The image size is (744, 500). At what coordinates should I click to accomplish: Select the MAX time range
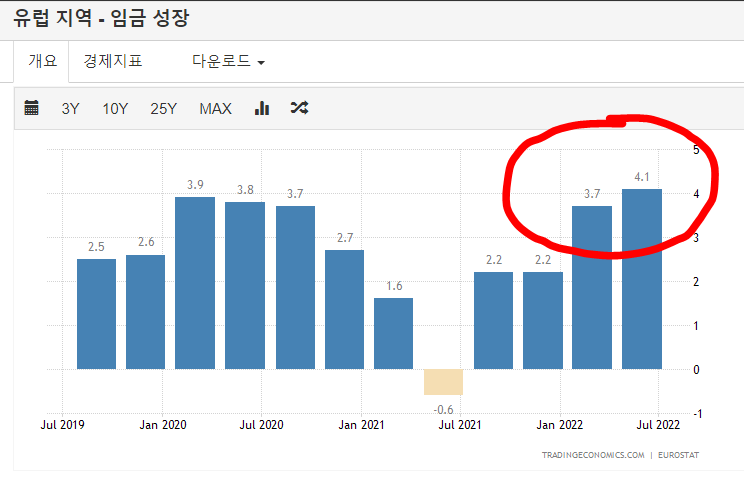click(x=215, y=109)
